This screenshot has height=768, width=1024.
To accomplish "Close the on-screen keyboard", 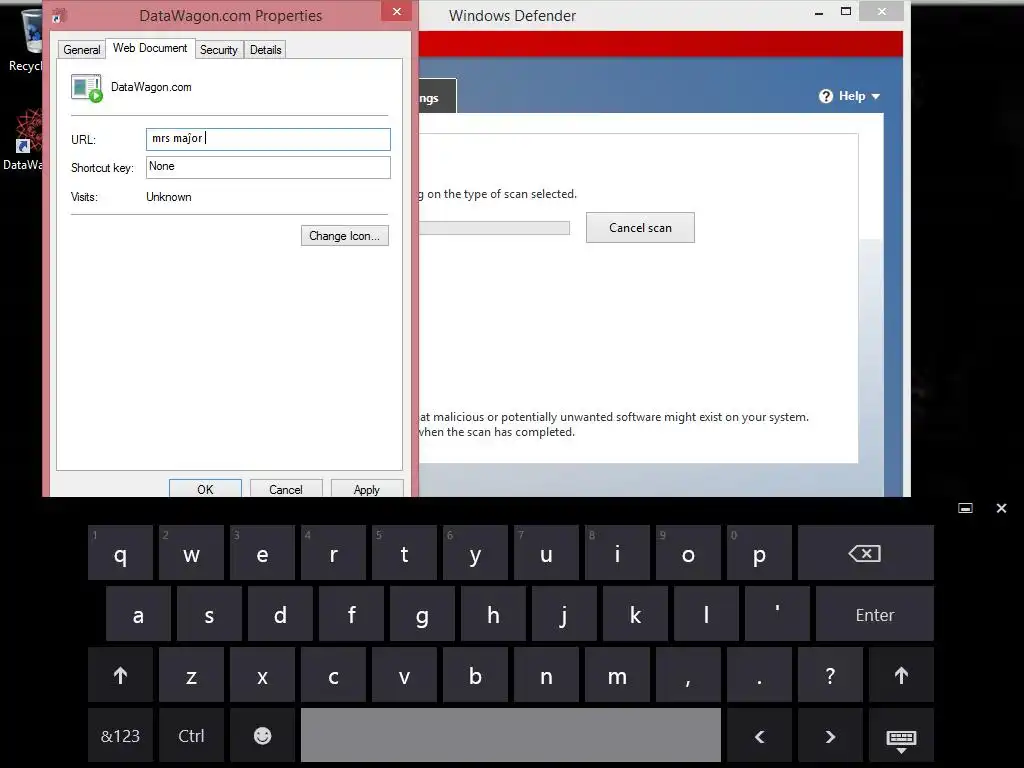I will (x=1001, y=508).
